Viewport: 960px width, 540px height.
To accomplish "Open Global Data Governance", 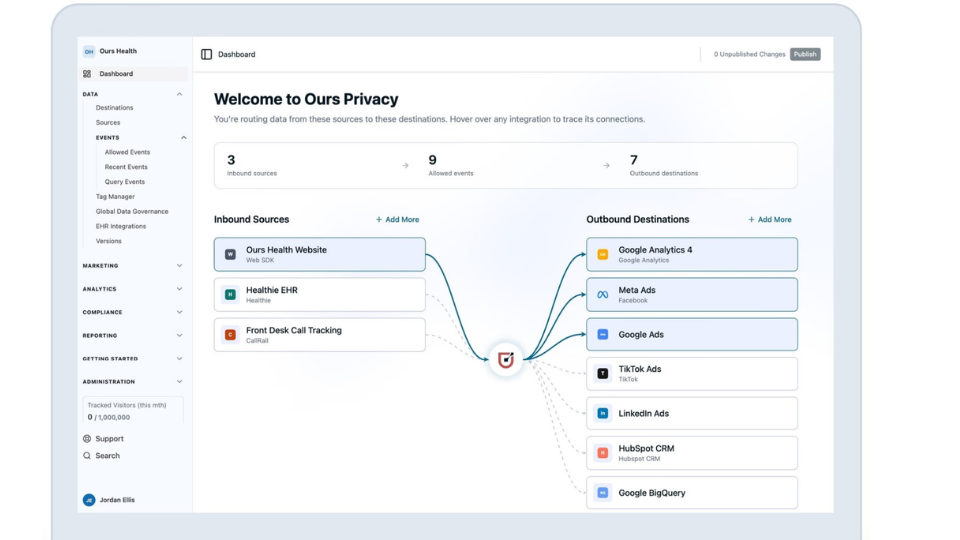I will point(132,211).
